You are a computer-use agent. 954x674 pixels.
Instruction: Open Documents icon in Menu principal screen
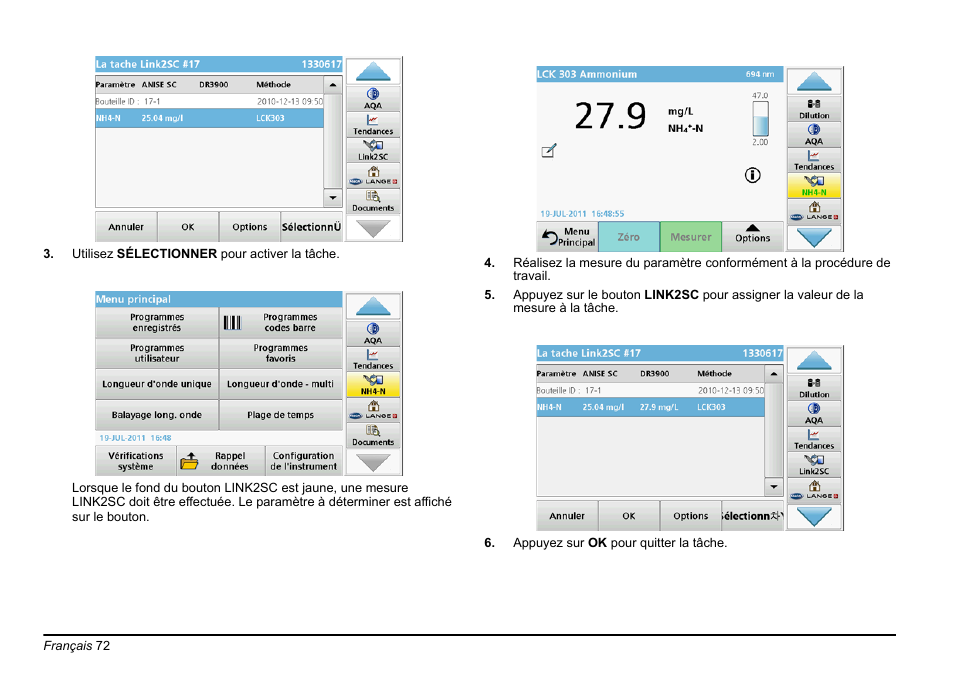[x=373, y=436]
